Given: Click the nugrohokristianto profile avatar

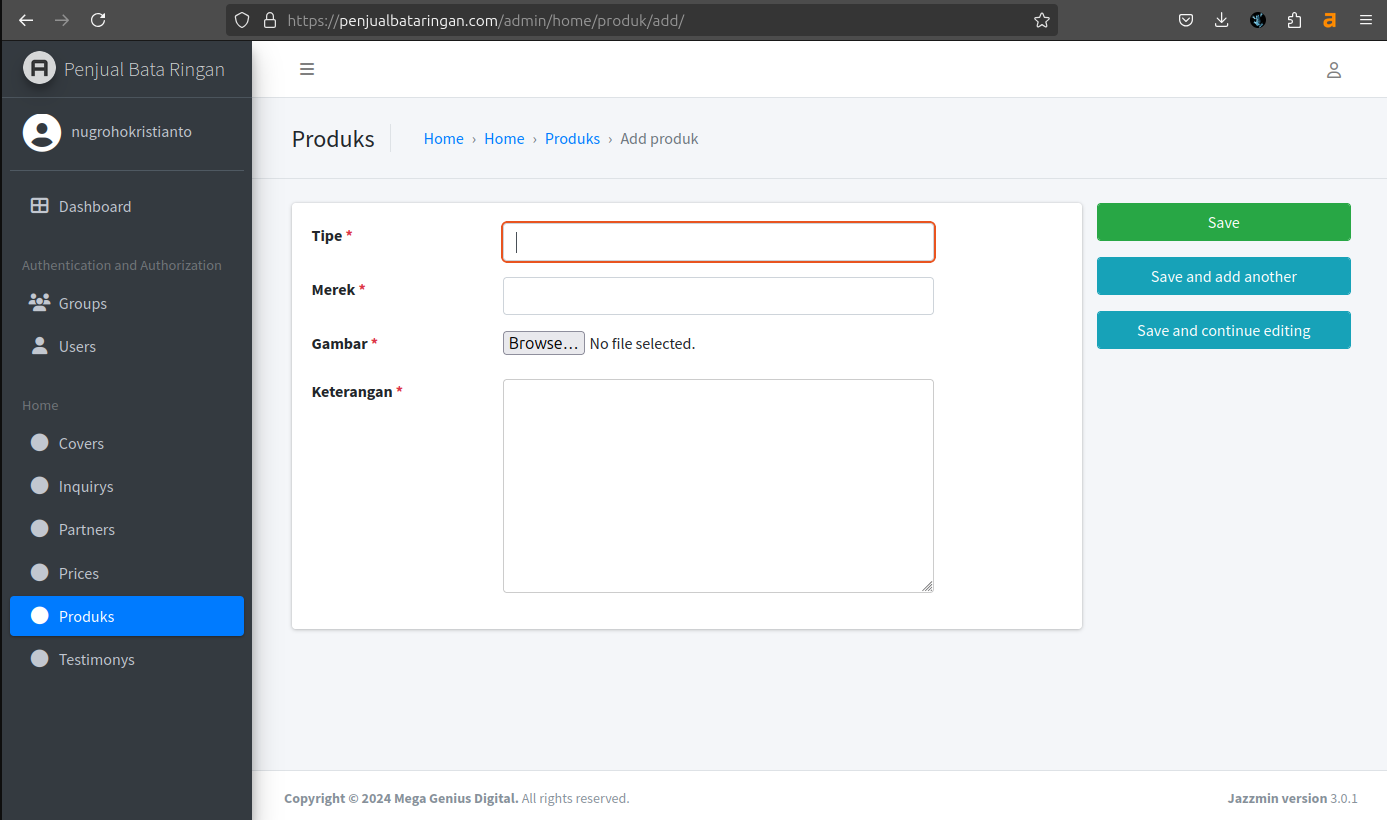Looking at the screenshot, I should coord(42,132).
